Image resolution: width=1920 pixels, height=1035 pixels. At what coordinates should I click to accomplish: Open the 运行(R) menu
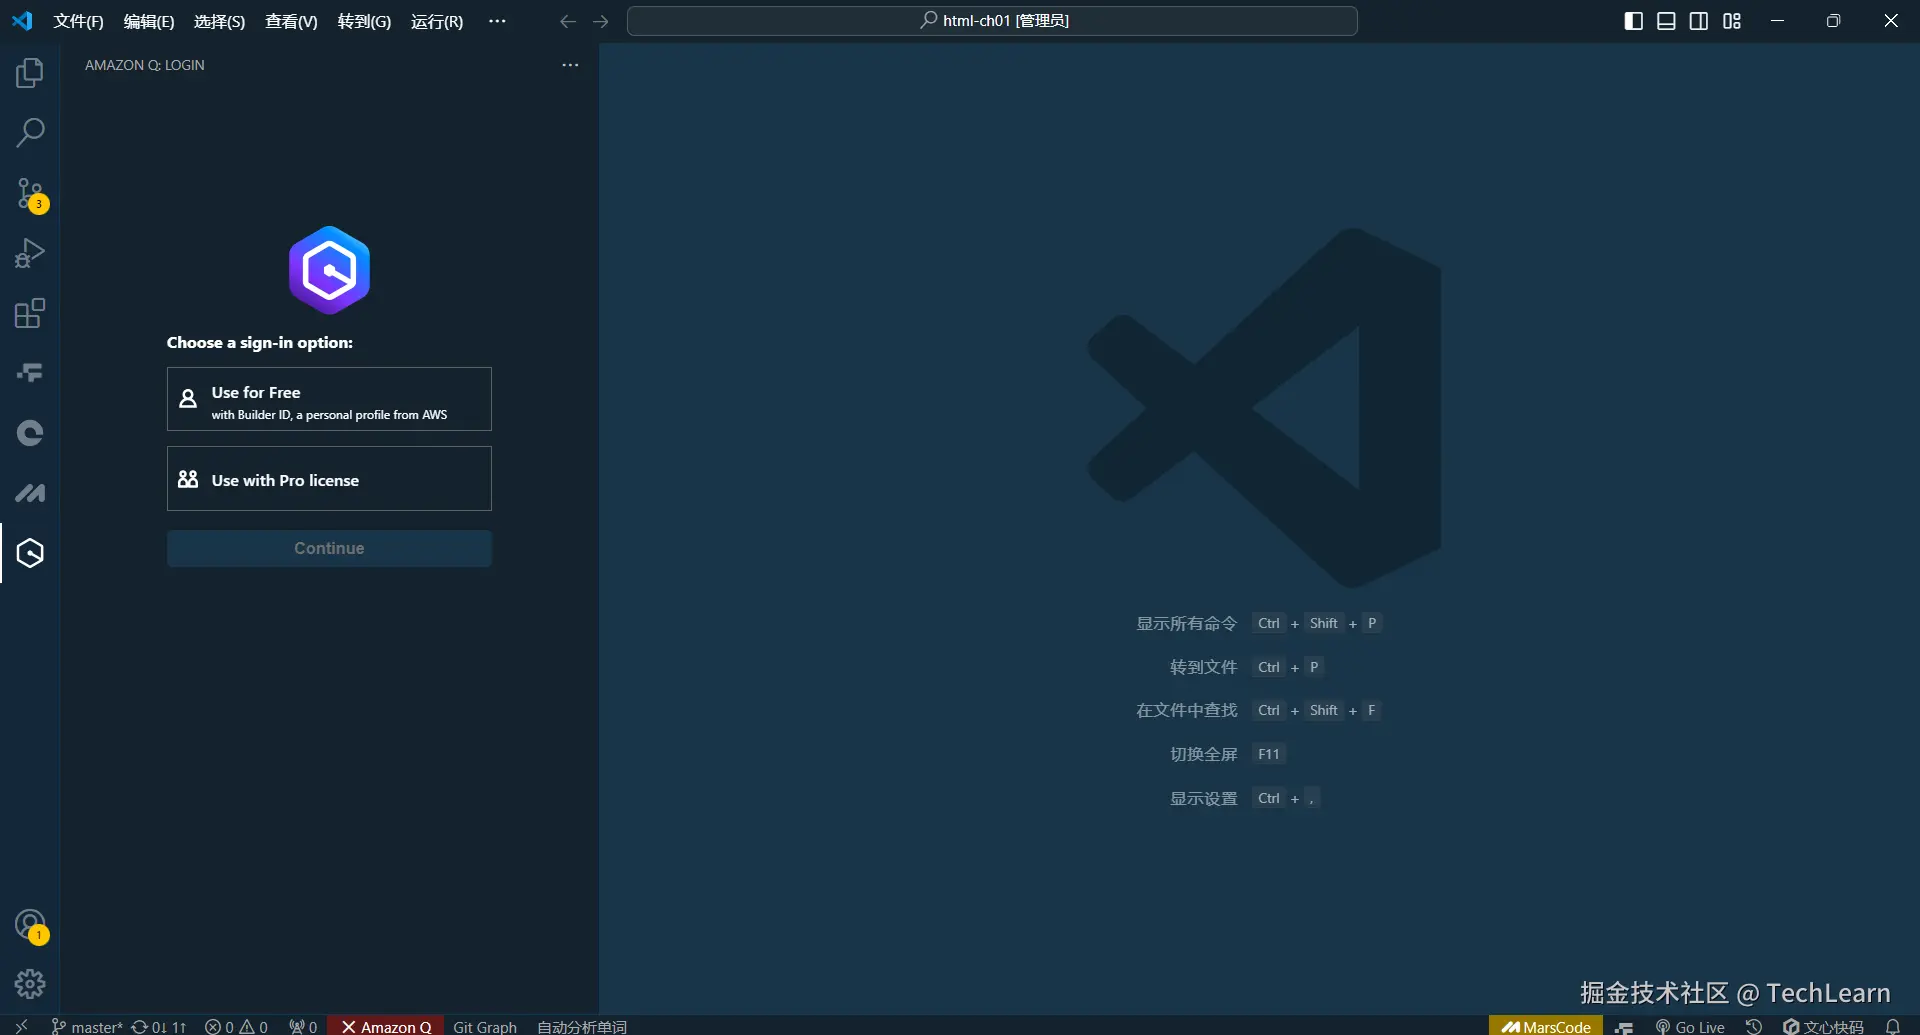(x=437, y=21)
